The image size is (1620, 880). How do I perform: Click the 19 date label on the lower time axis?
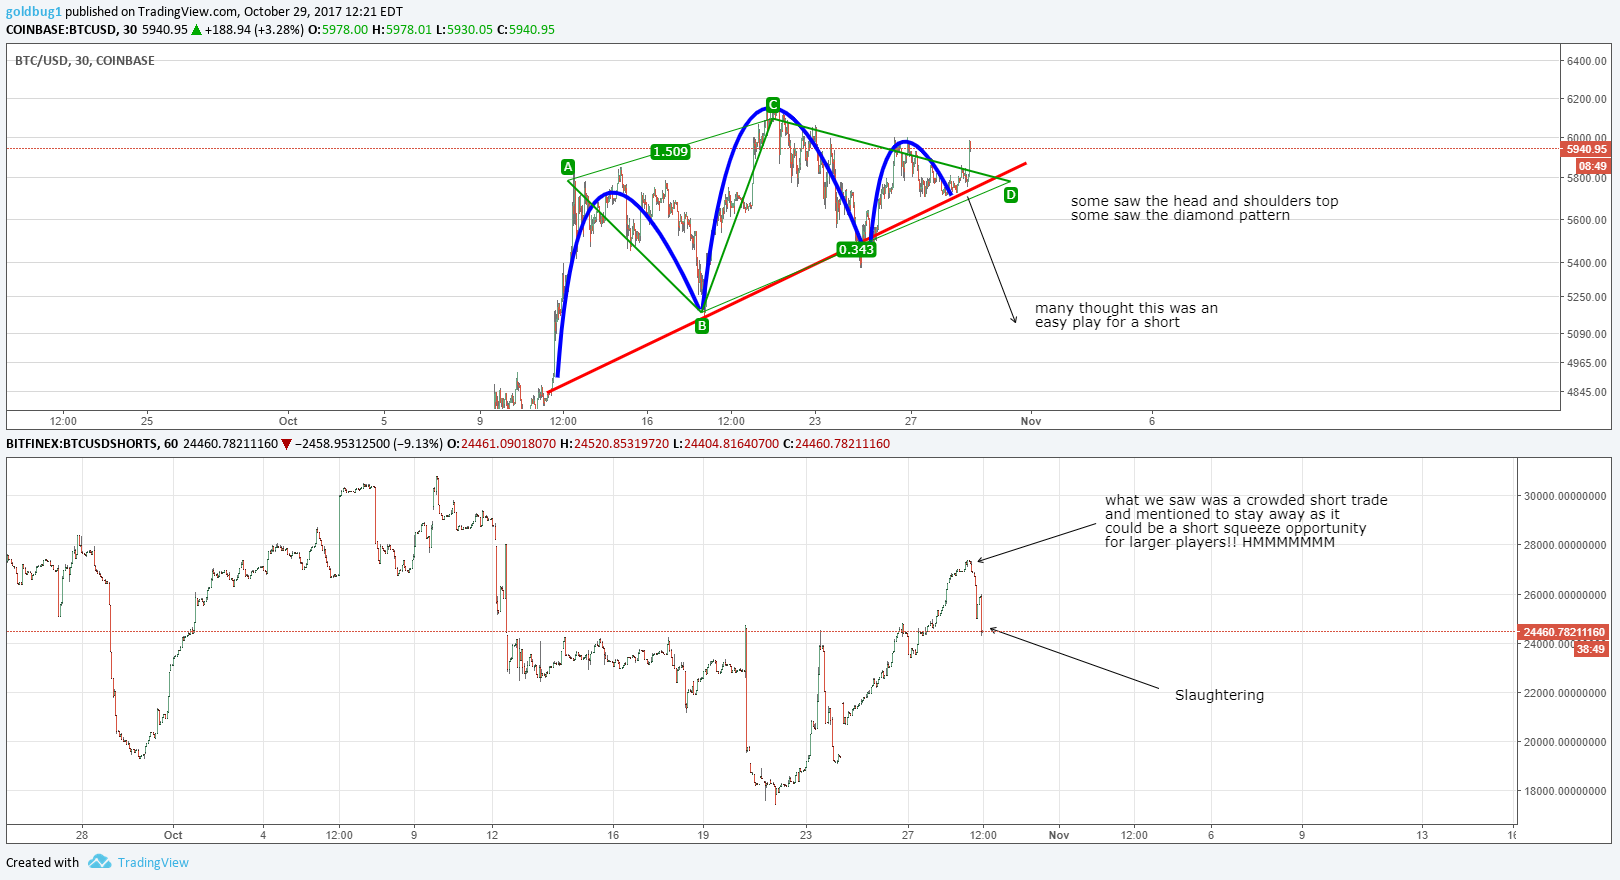click(703, 835)
